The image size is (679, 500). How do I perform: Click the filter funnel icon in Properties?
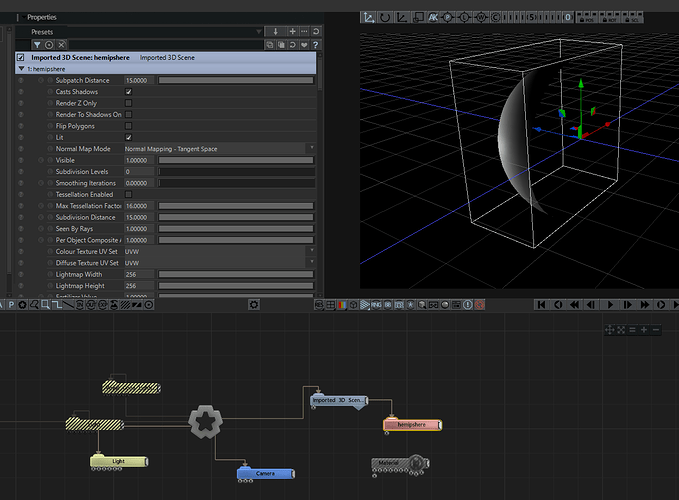tap(37, 45)
